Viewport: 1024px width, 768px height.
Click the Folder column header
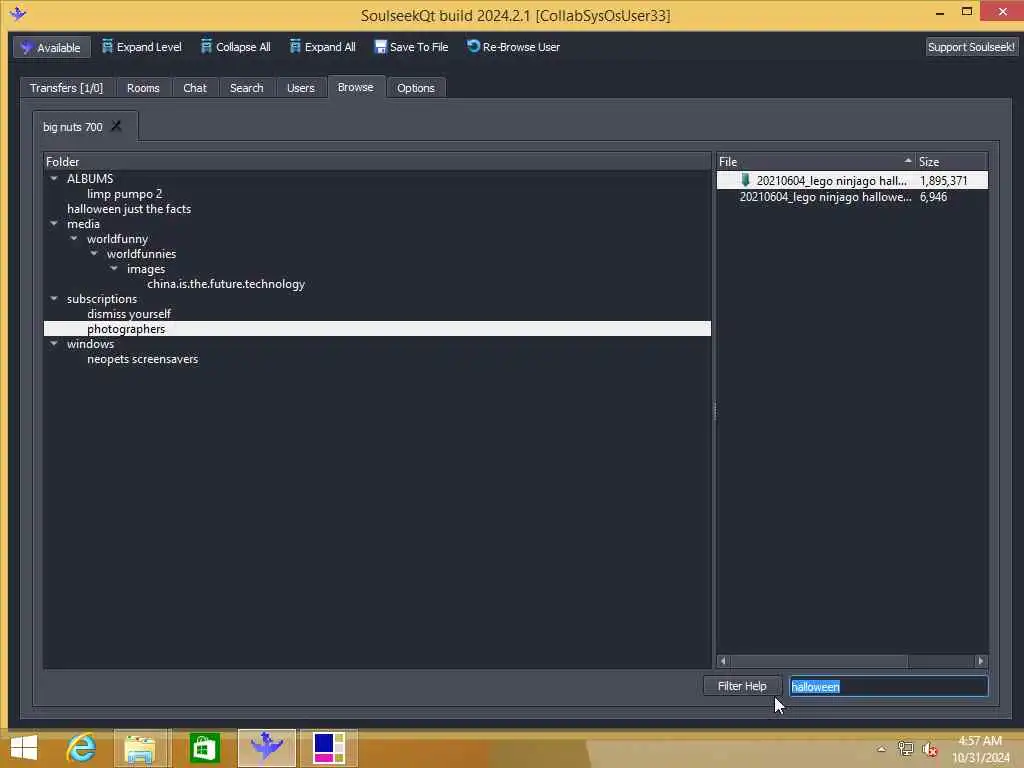[x=377, y=161]
